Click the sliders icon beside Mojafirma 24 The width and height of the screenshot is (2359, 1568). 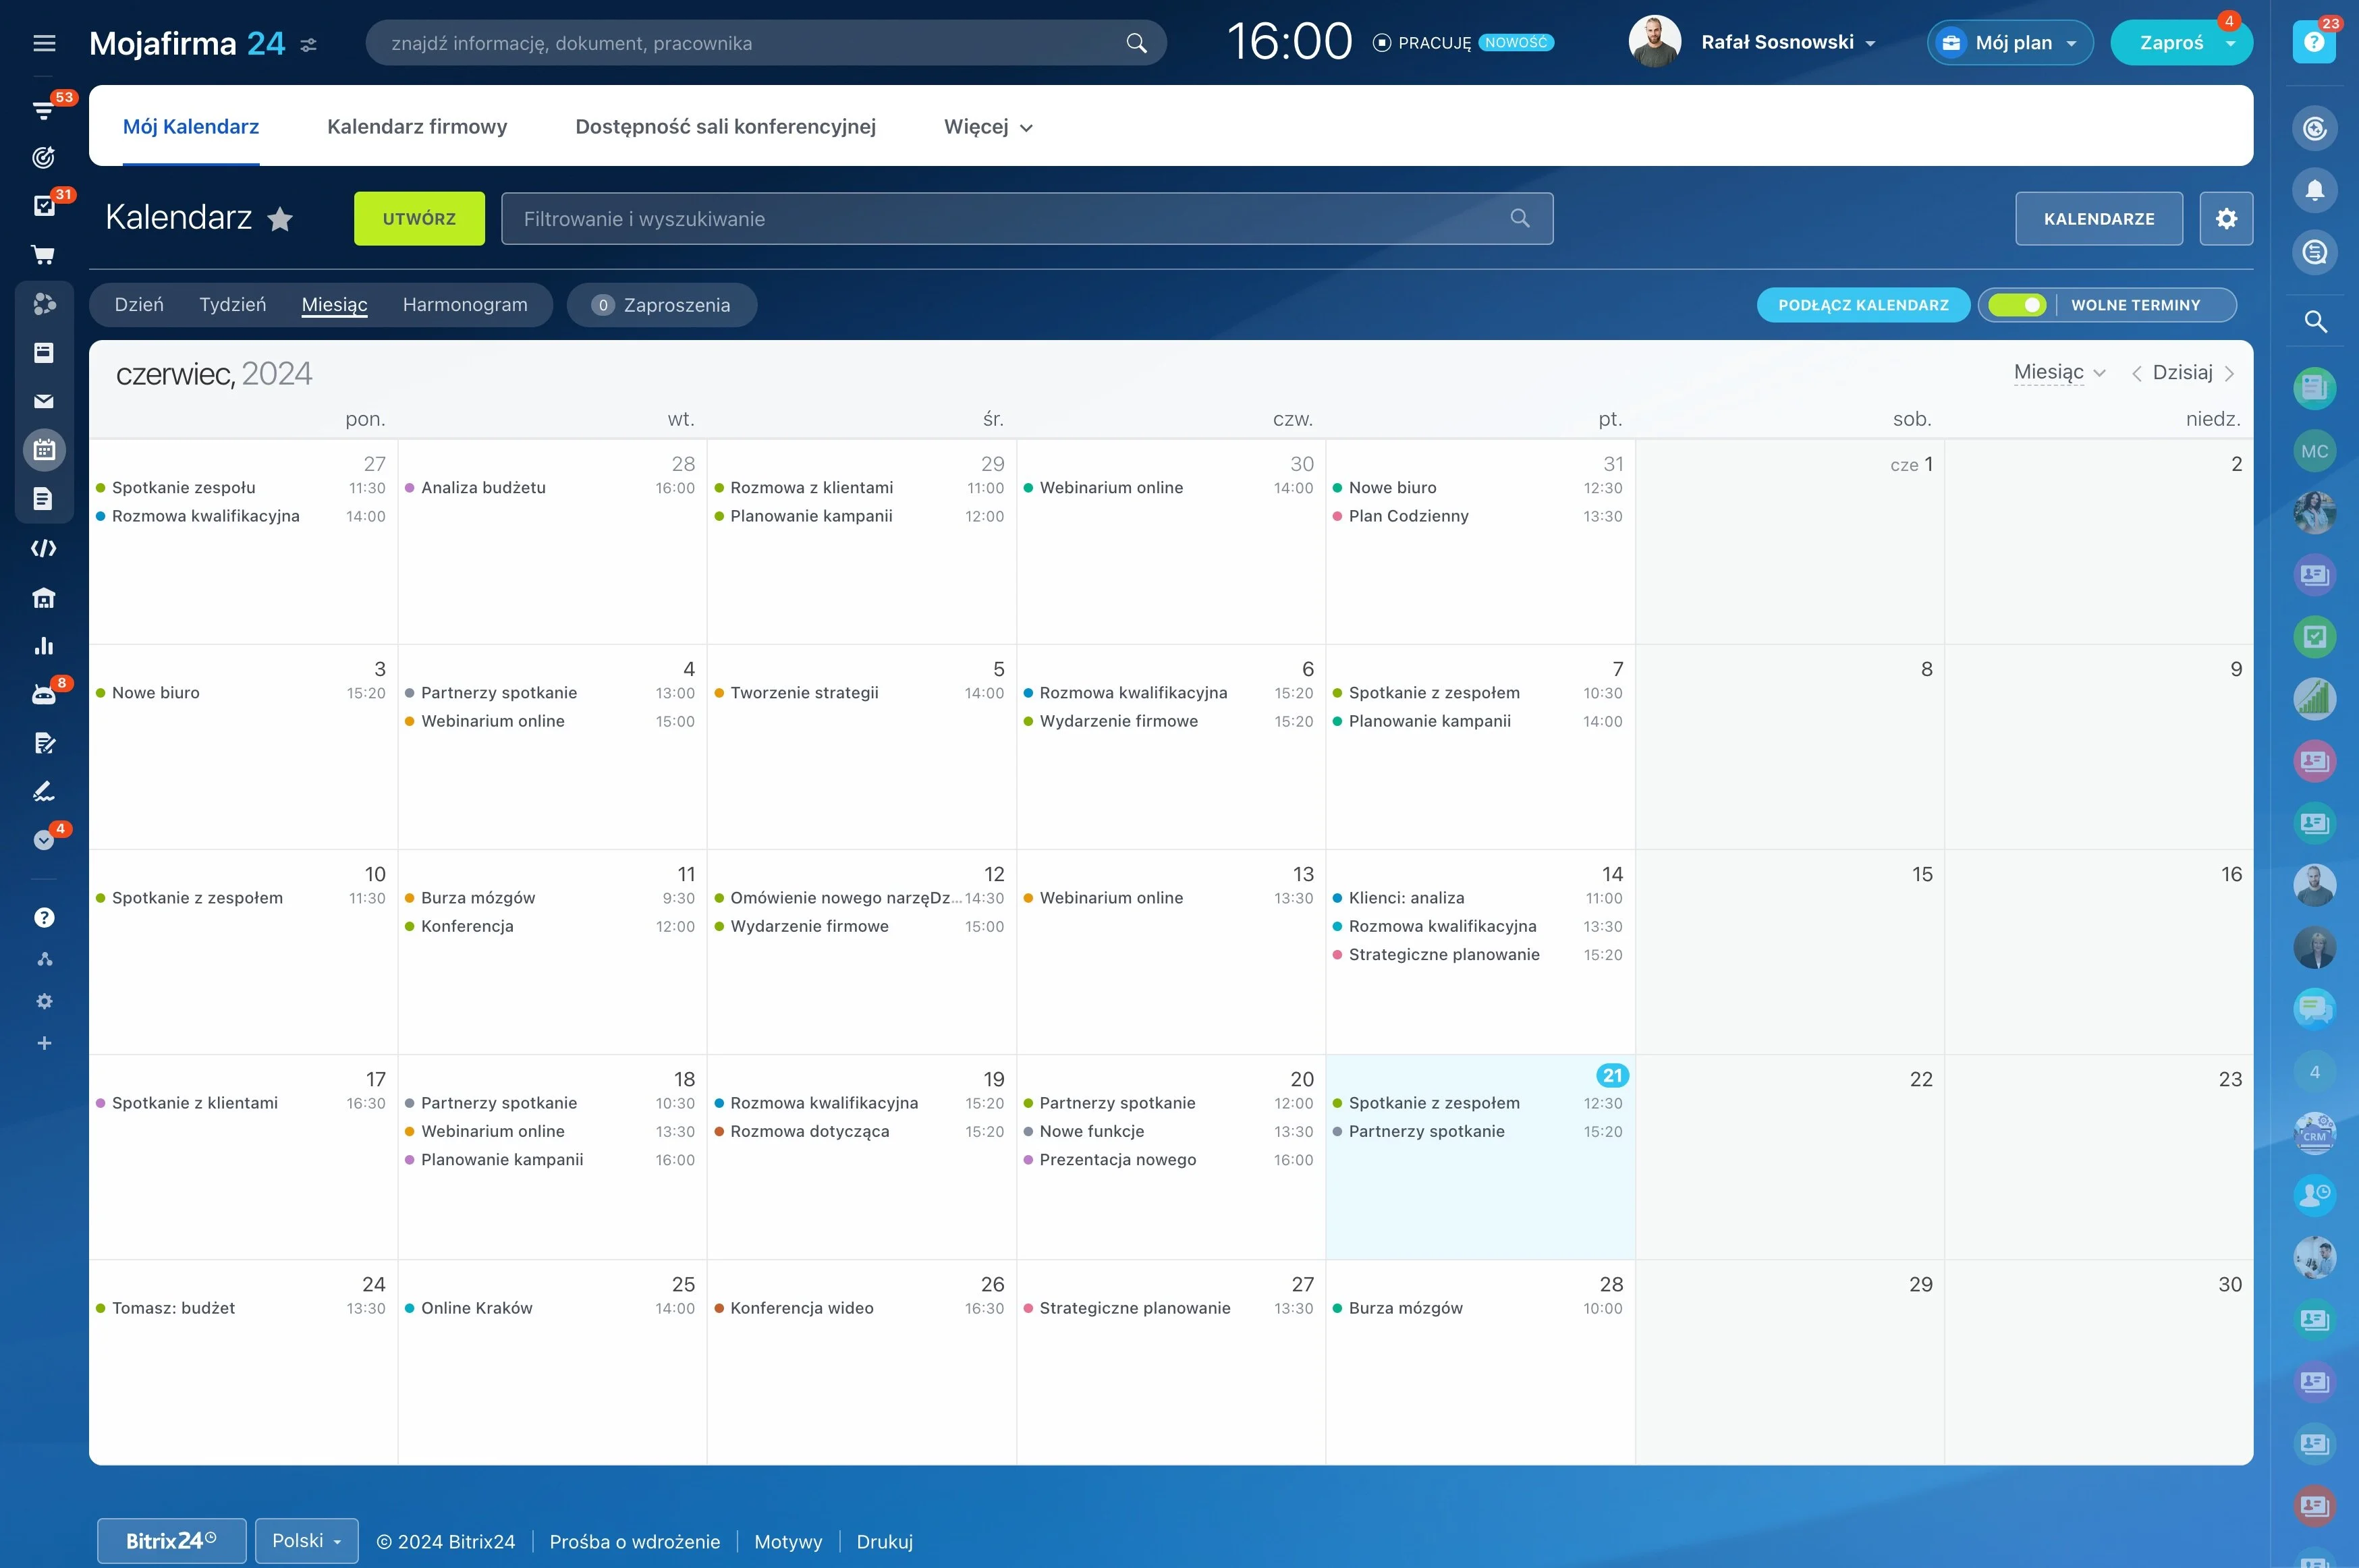pyautogui.click(x=309, y=45)
